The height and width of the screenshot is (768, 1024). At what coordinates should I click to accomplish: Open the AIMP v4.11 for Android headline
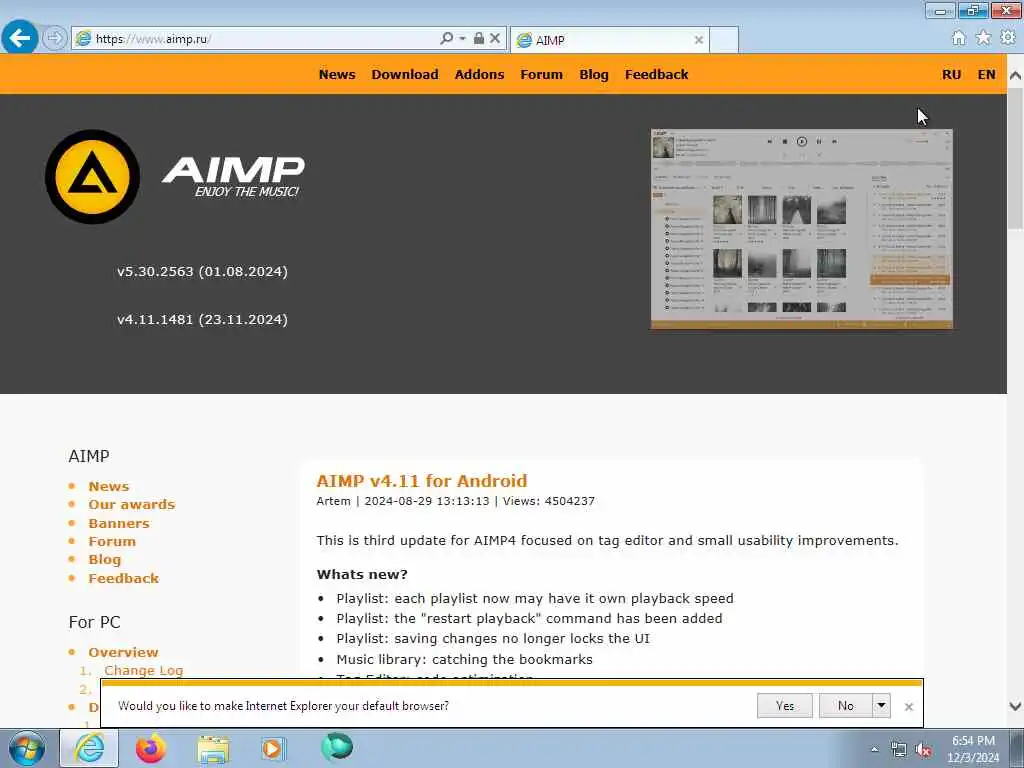[x=422, y=481]
